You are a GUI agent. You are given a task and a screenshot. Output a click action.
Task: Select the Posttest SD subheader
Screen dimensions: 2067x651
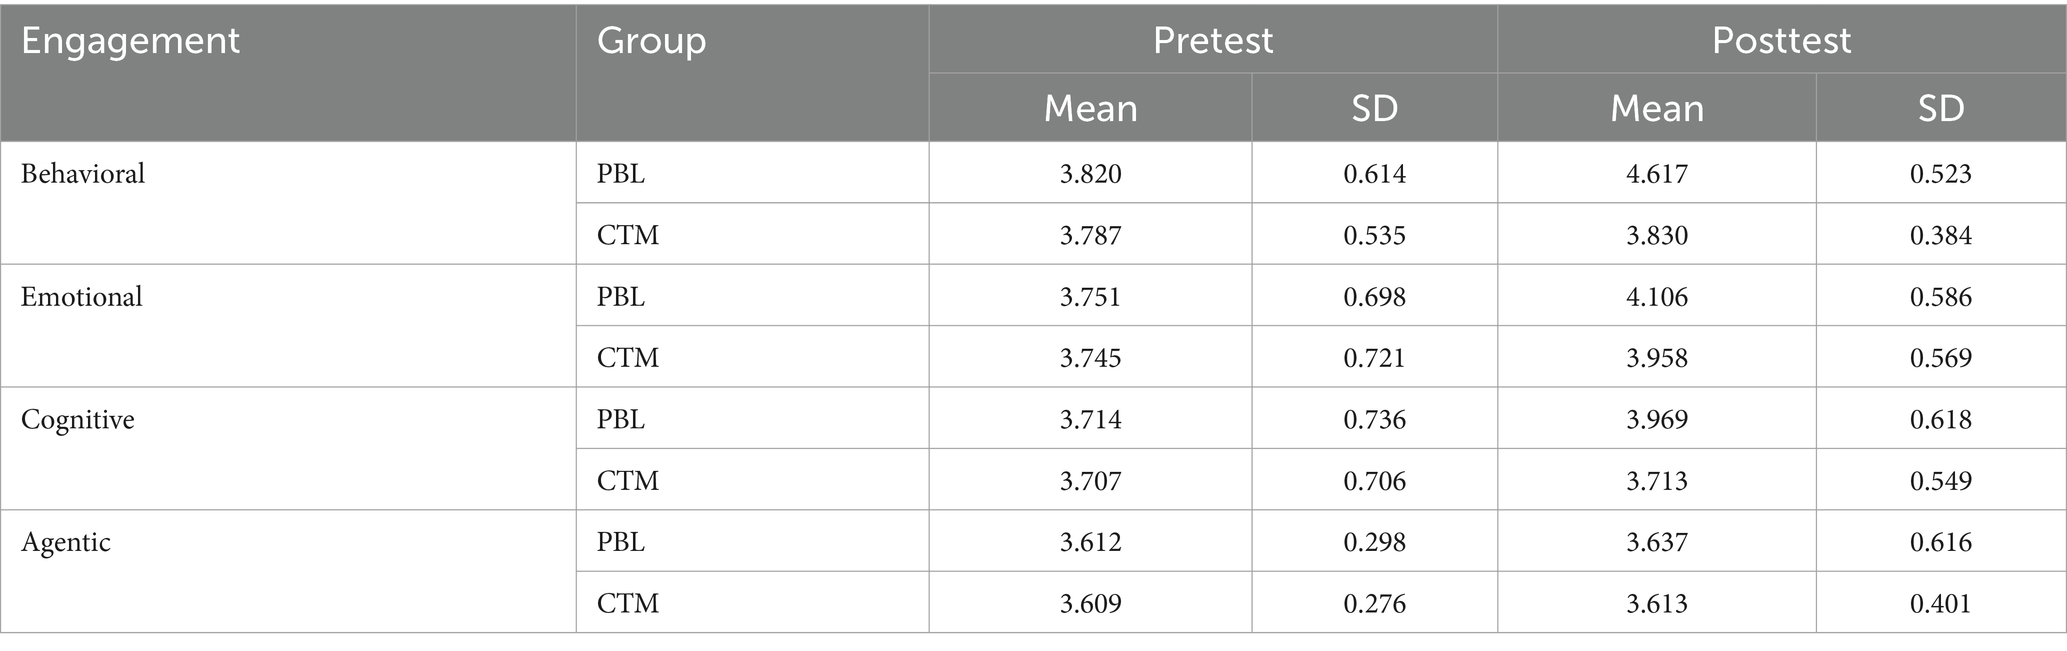[1941, 108]
